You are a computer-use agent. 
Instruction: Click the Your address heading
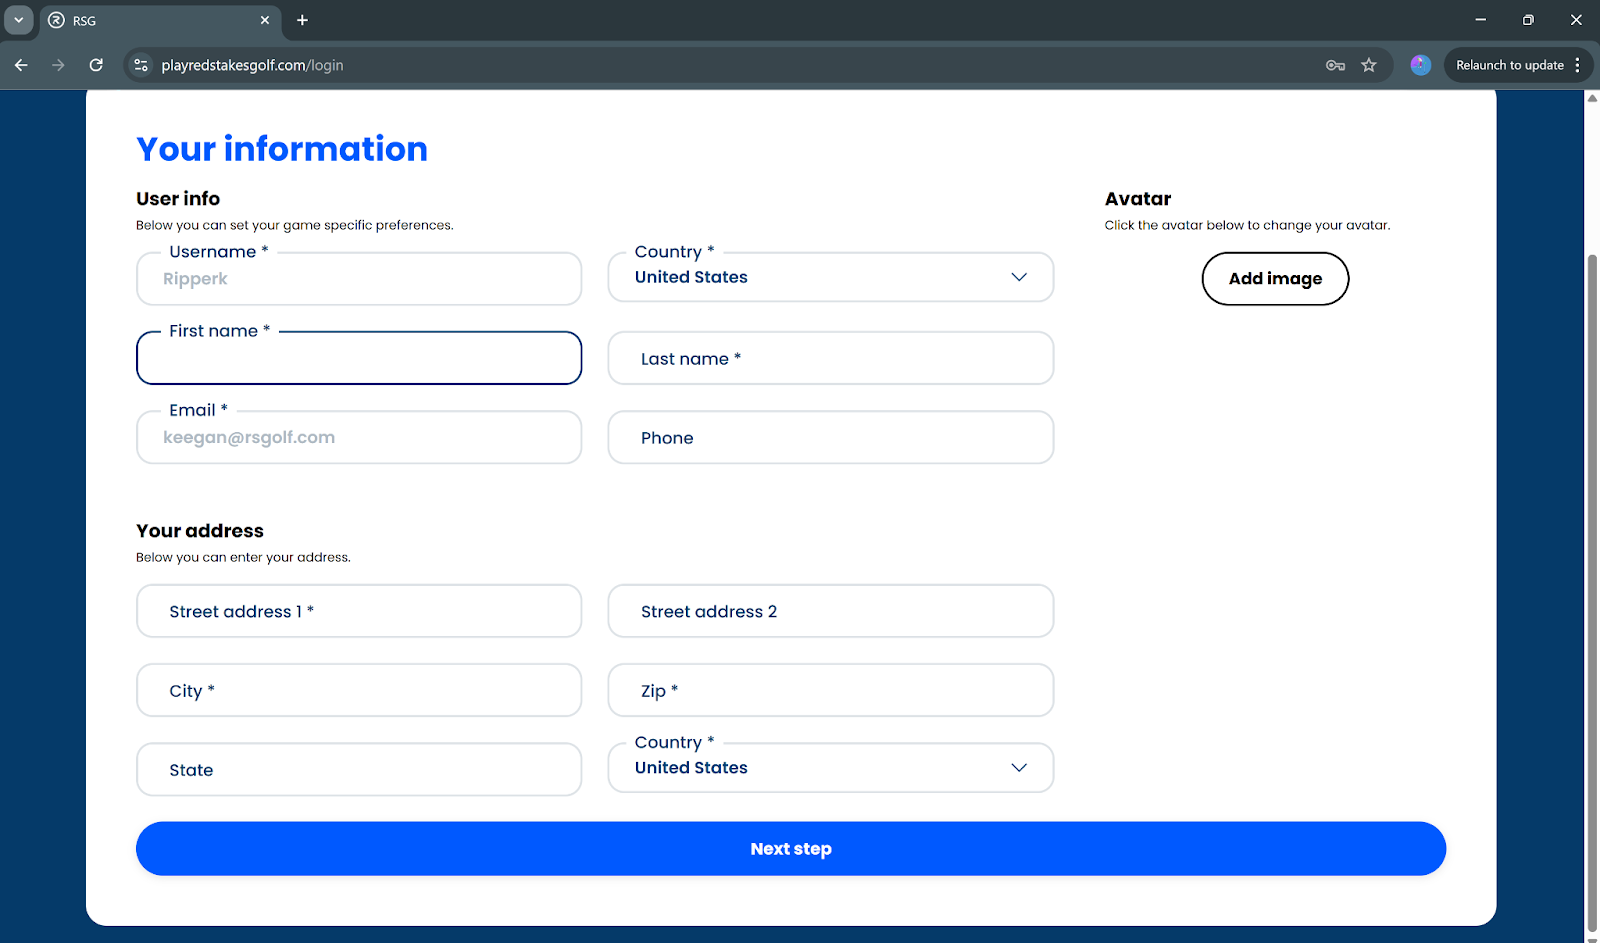[x=200, y=531]
